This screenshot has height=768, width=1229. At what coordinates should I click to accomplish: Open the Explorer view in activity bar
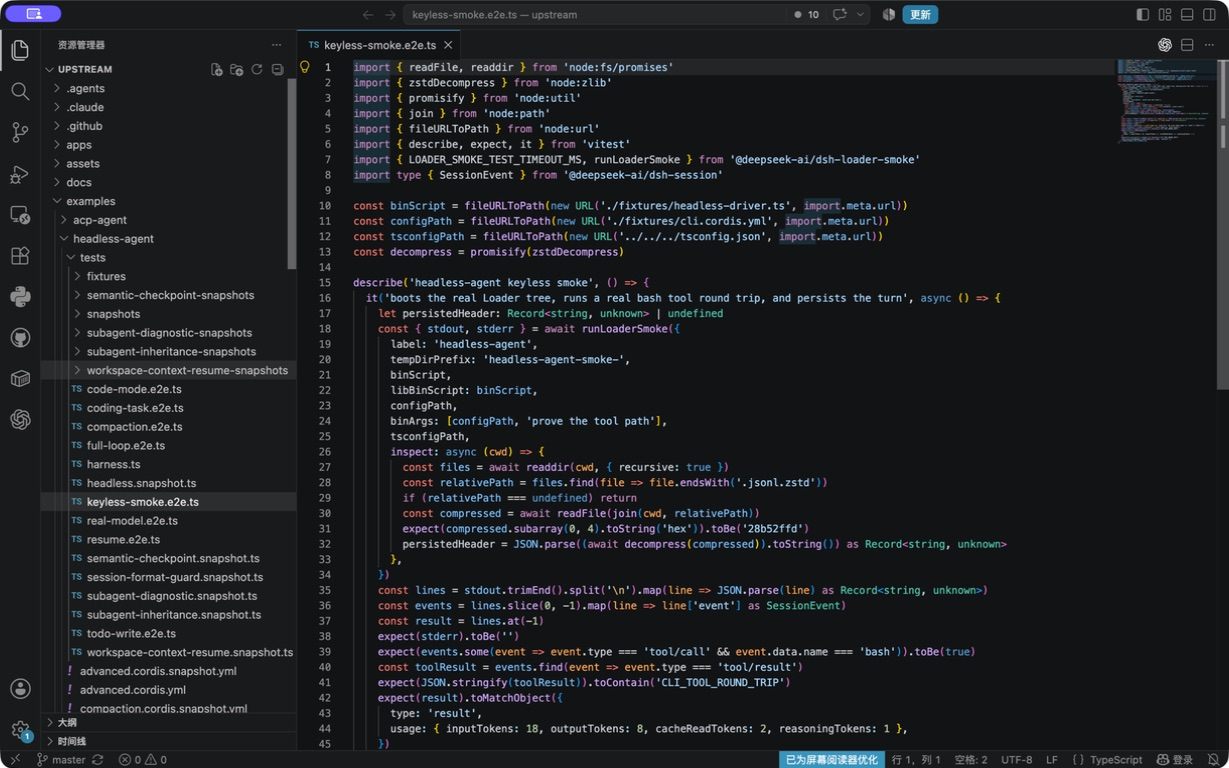pos(20,50)
